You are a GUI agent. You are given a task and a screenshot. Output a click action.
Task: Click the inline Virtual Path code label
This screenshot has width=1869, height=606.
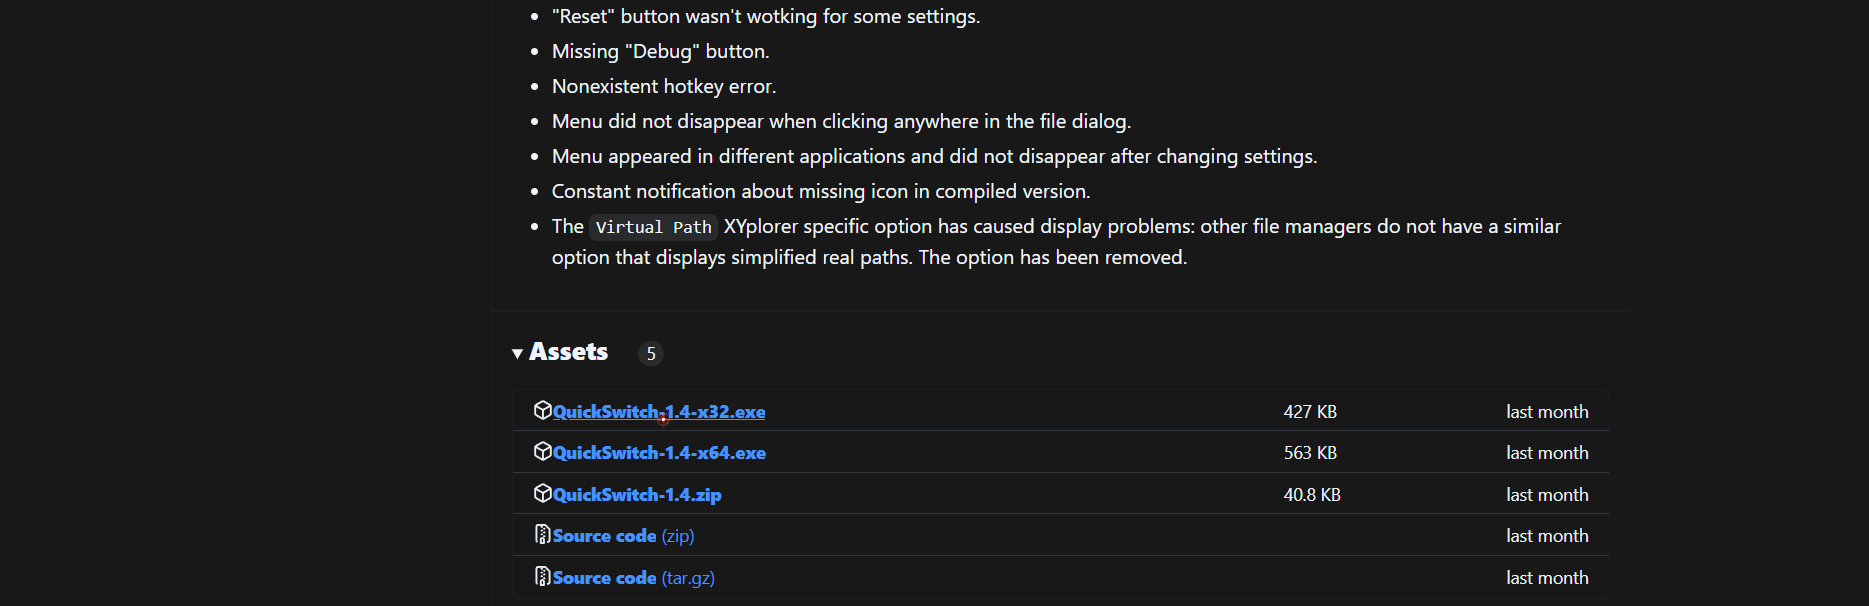pyautogui.click(x=653, y=227)
